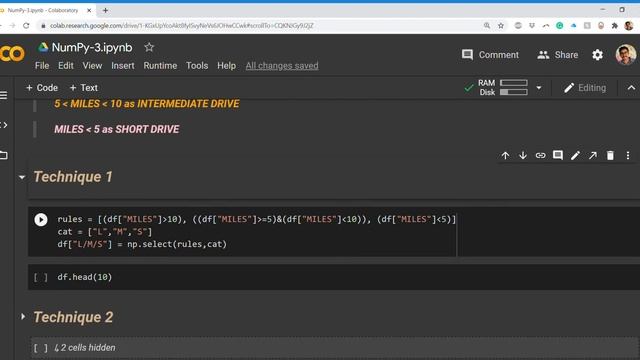Screen dimensions: 640x360
Task: View the site security lock icon
Action: click(x=42, y=26)
